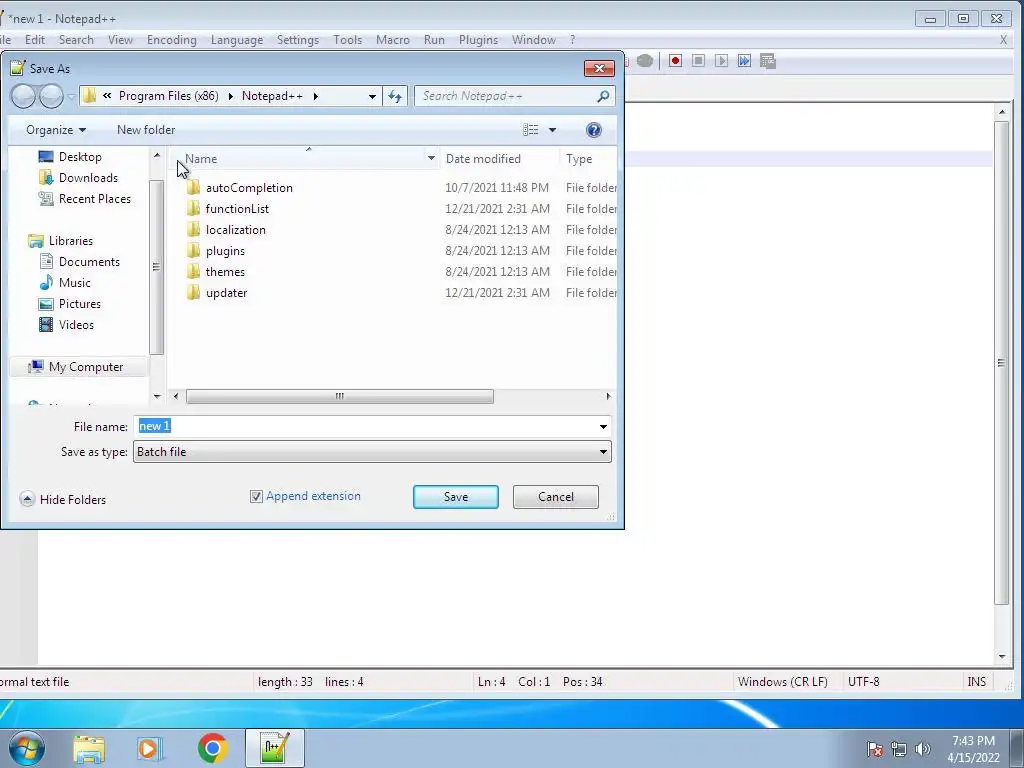
Task: Open the Tools menu
Action: [347, 40]
